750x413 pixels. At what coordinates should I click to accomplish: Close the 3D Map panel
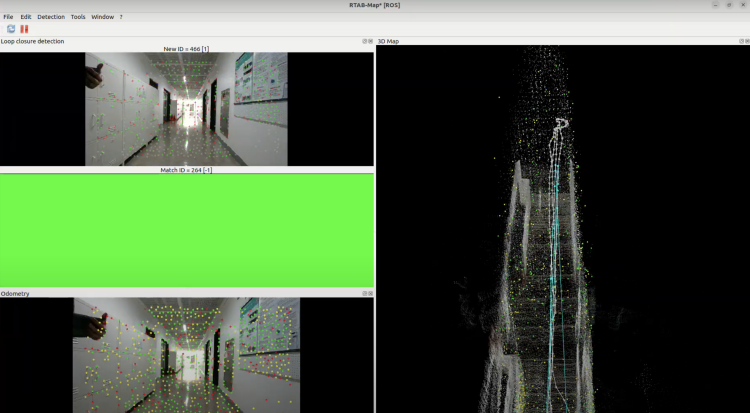(745, 41)
